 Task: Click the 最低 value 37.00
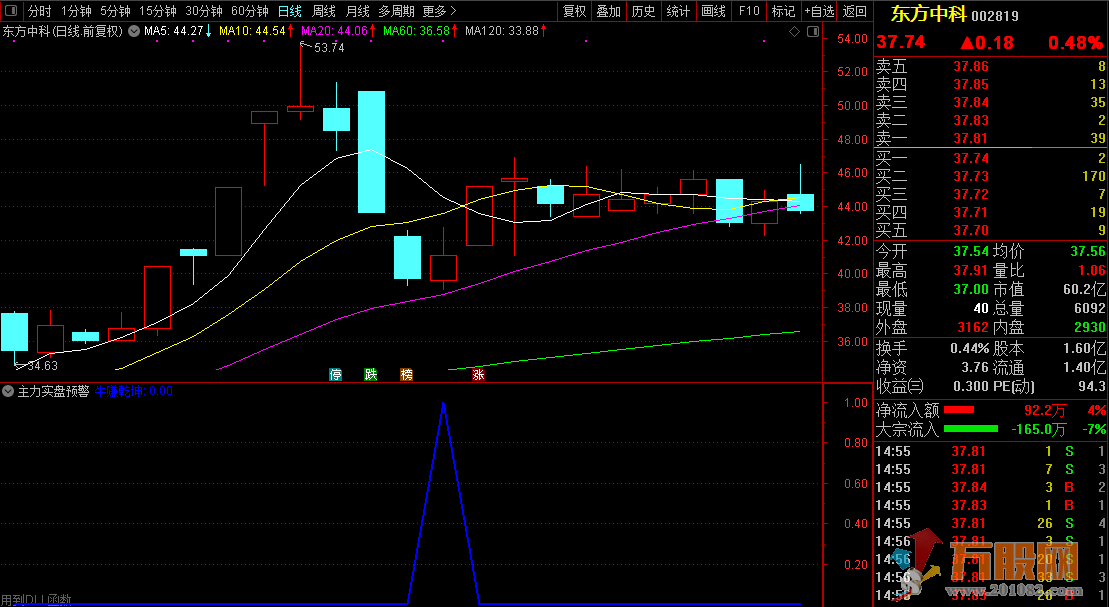click(x=970, y=289)
